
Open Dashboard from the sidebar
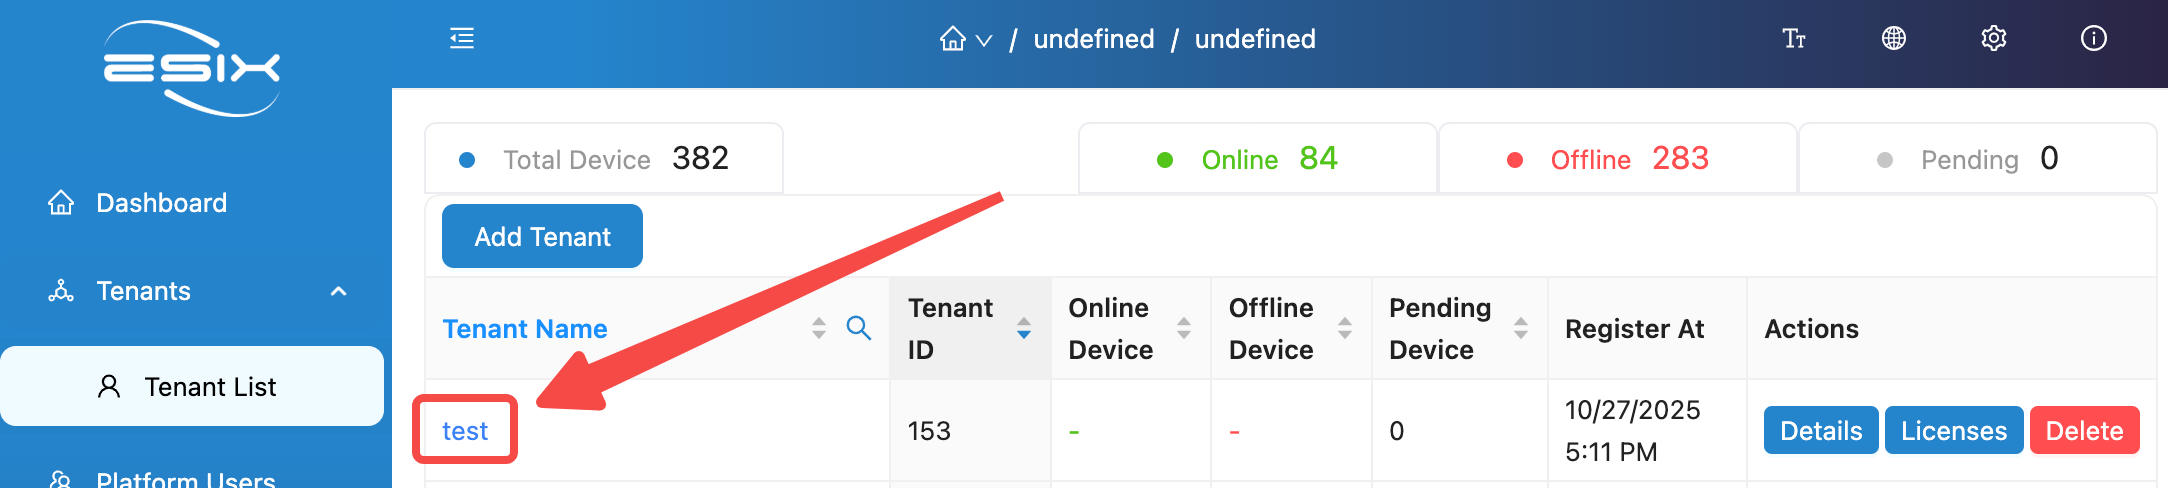[x=161, y=203]
